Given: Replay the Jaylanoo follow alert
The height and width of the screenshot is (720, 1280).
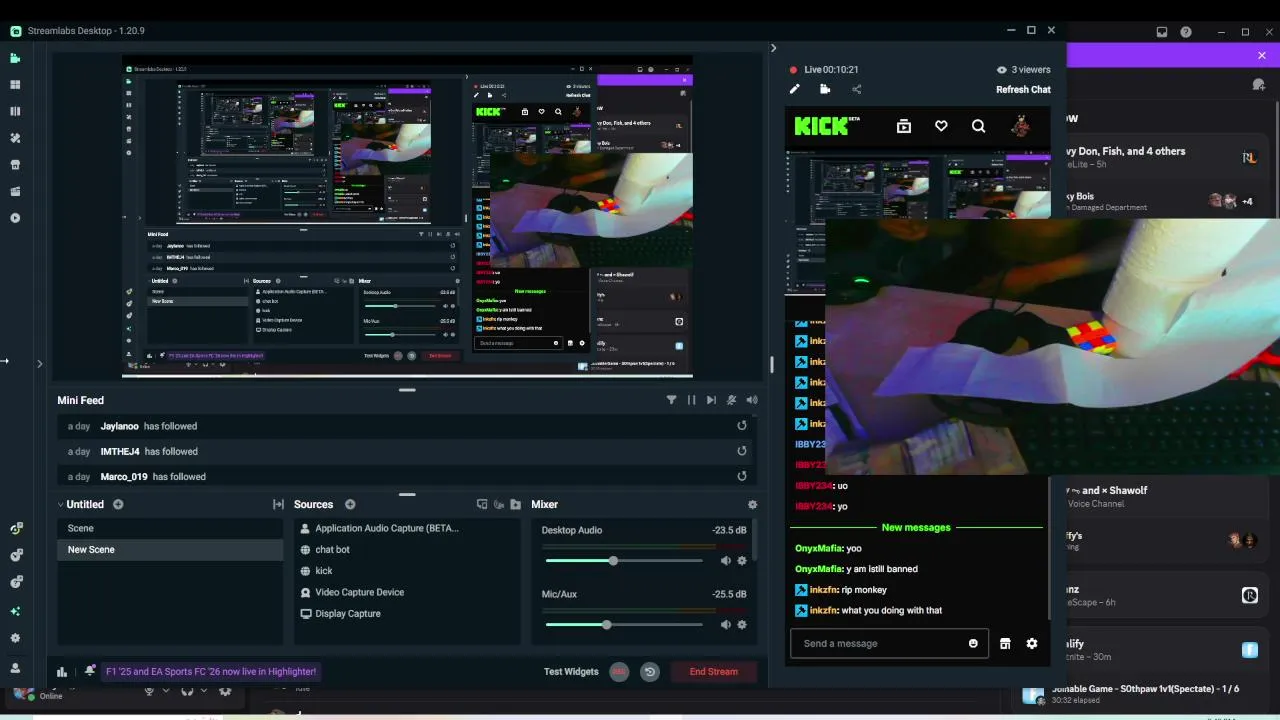Looking at the screenshot, I should pyautogui.click(x=742, y=426).
